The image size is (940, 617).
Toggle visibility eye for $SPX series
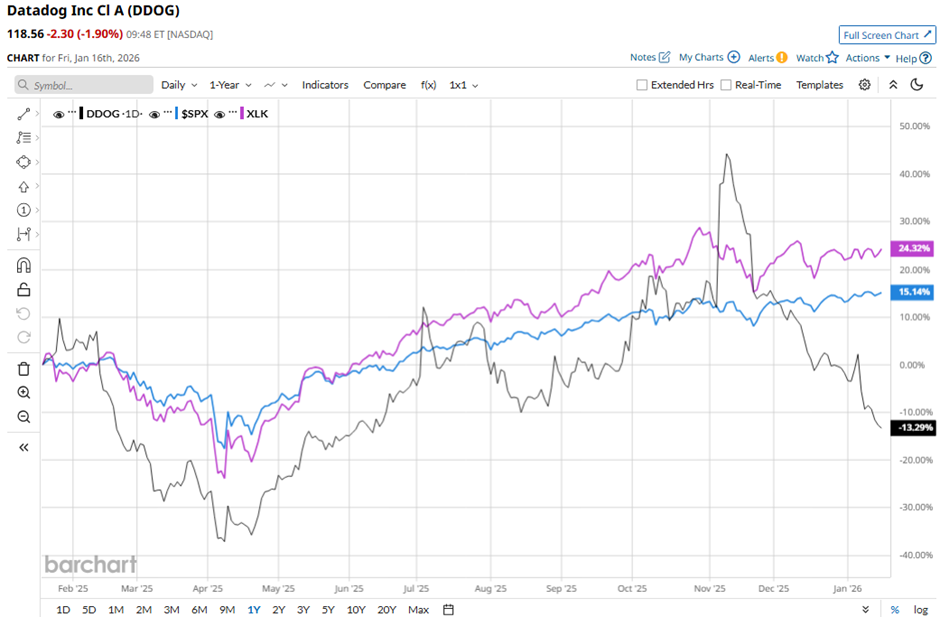[x=154, y=114]
